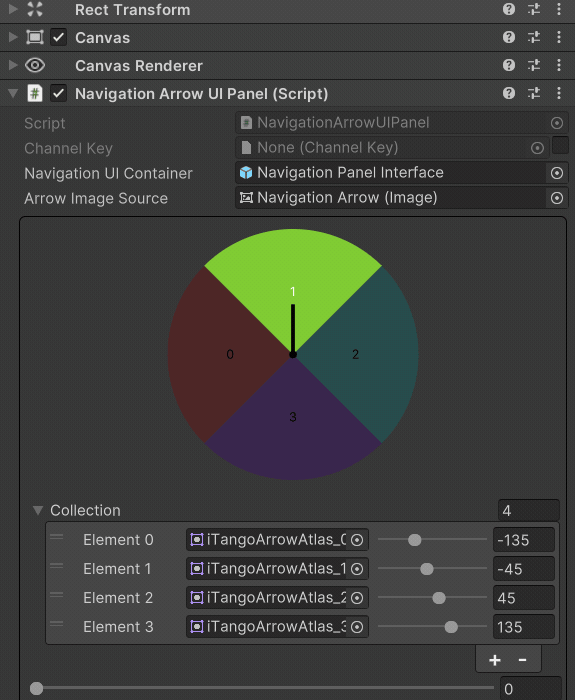The height and width of the screenshot is (700, 575).
Task: Toggle the Canvas component enabled checkbox
Action: [x=58, y=37]
